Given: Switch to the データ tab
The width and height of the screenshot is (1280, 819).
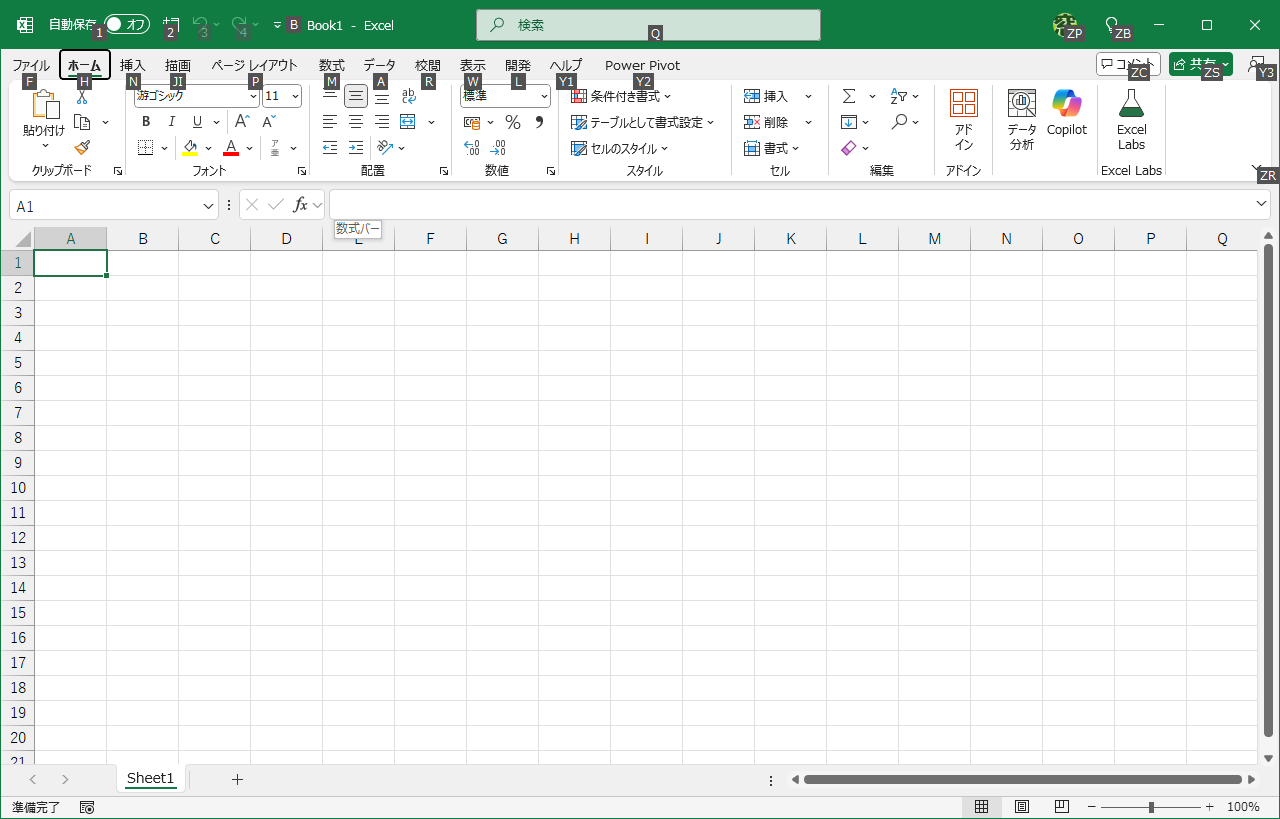Looking at the screenshot, I should pos(380,65).
